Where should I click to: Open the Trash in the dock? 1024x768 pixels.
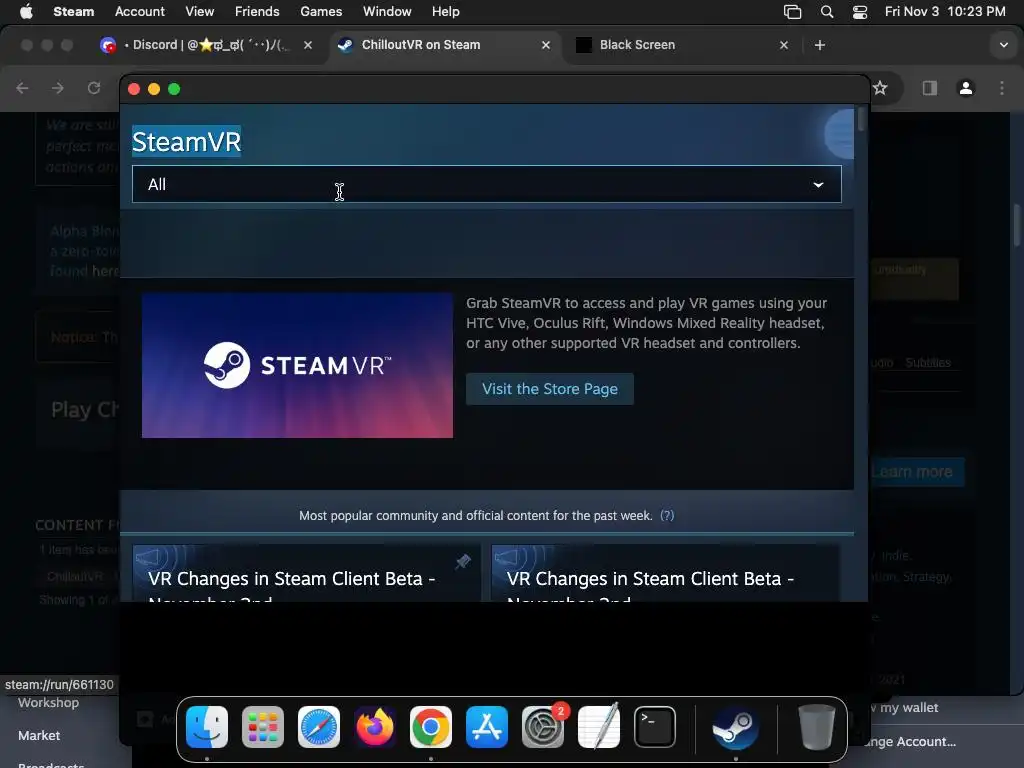[x=816, y=727]
